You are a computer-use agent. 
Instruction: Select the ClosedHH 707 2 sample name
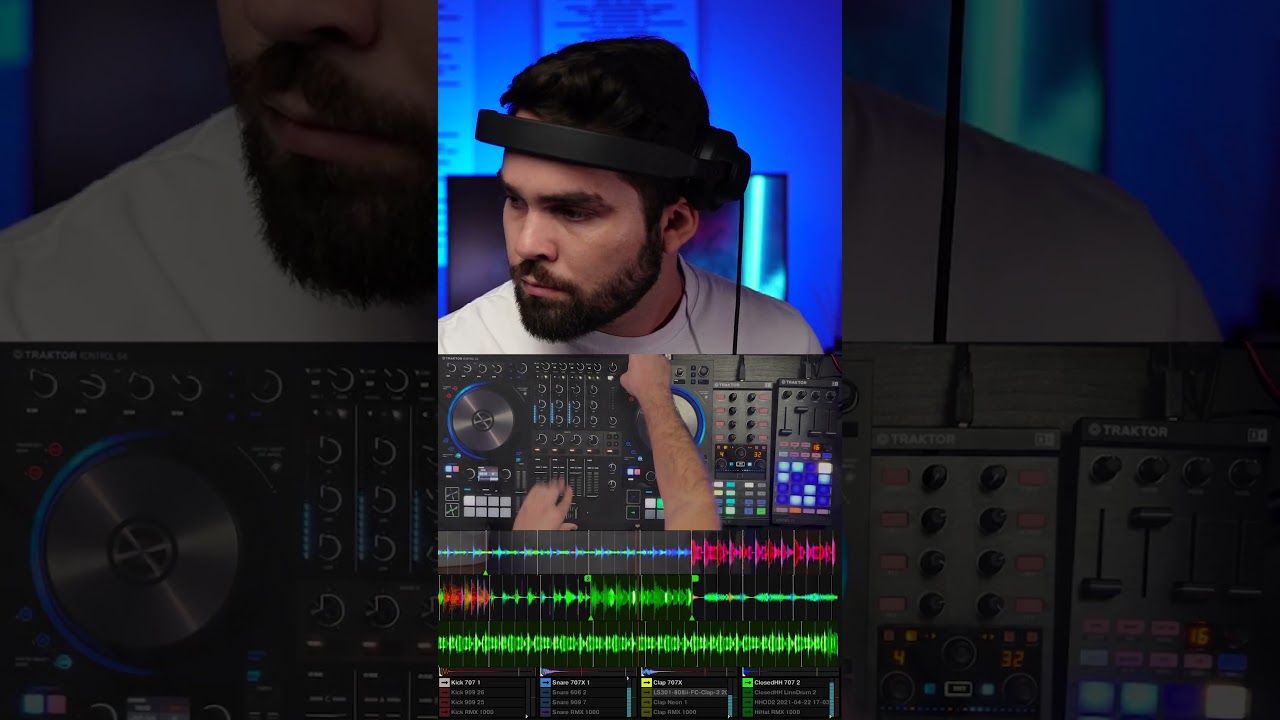point(777,683)
